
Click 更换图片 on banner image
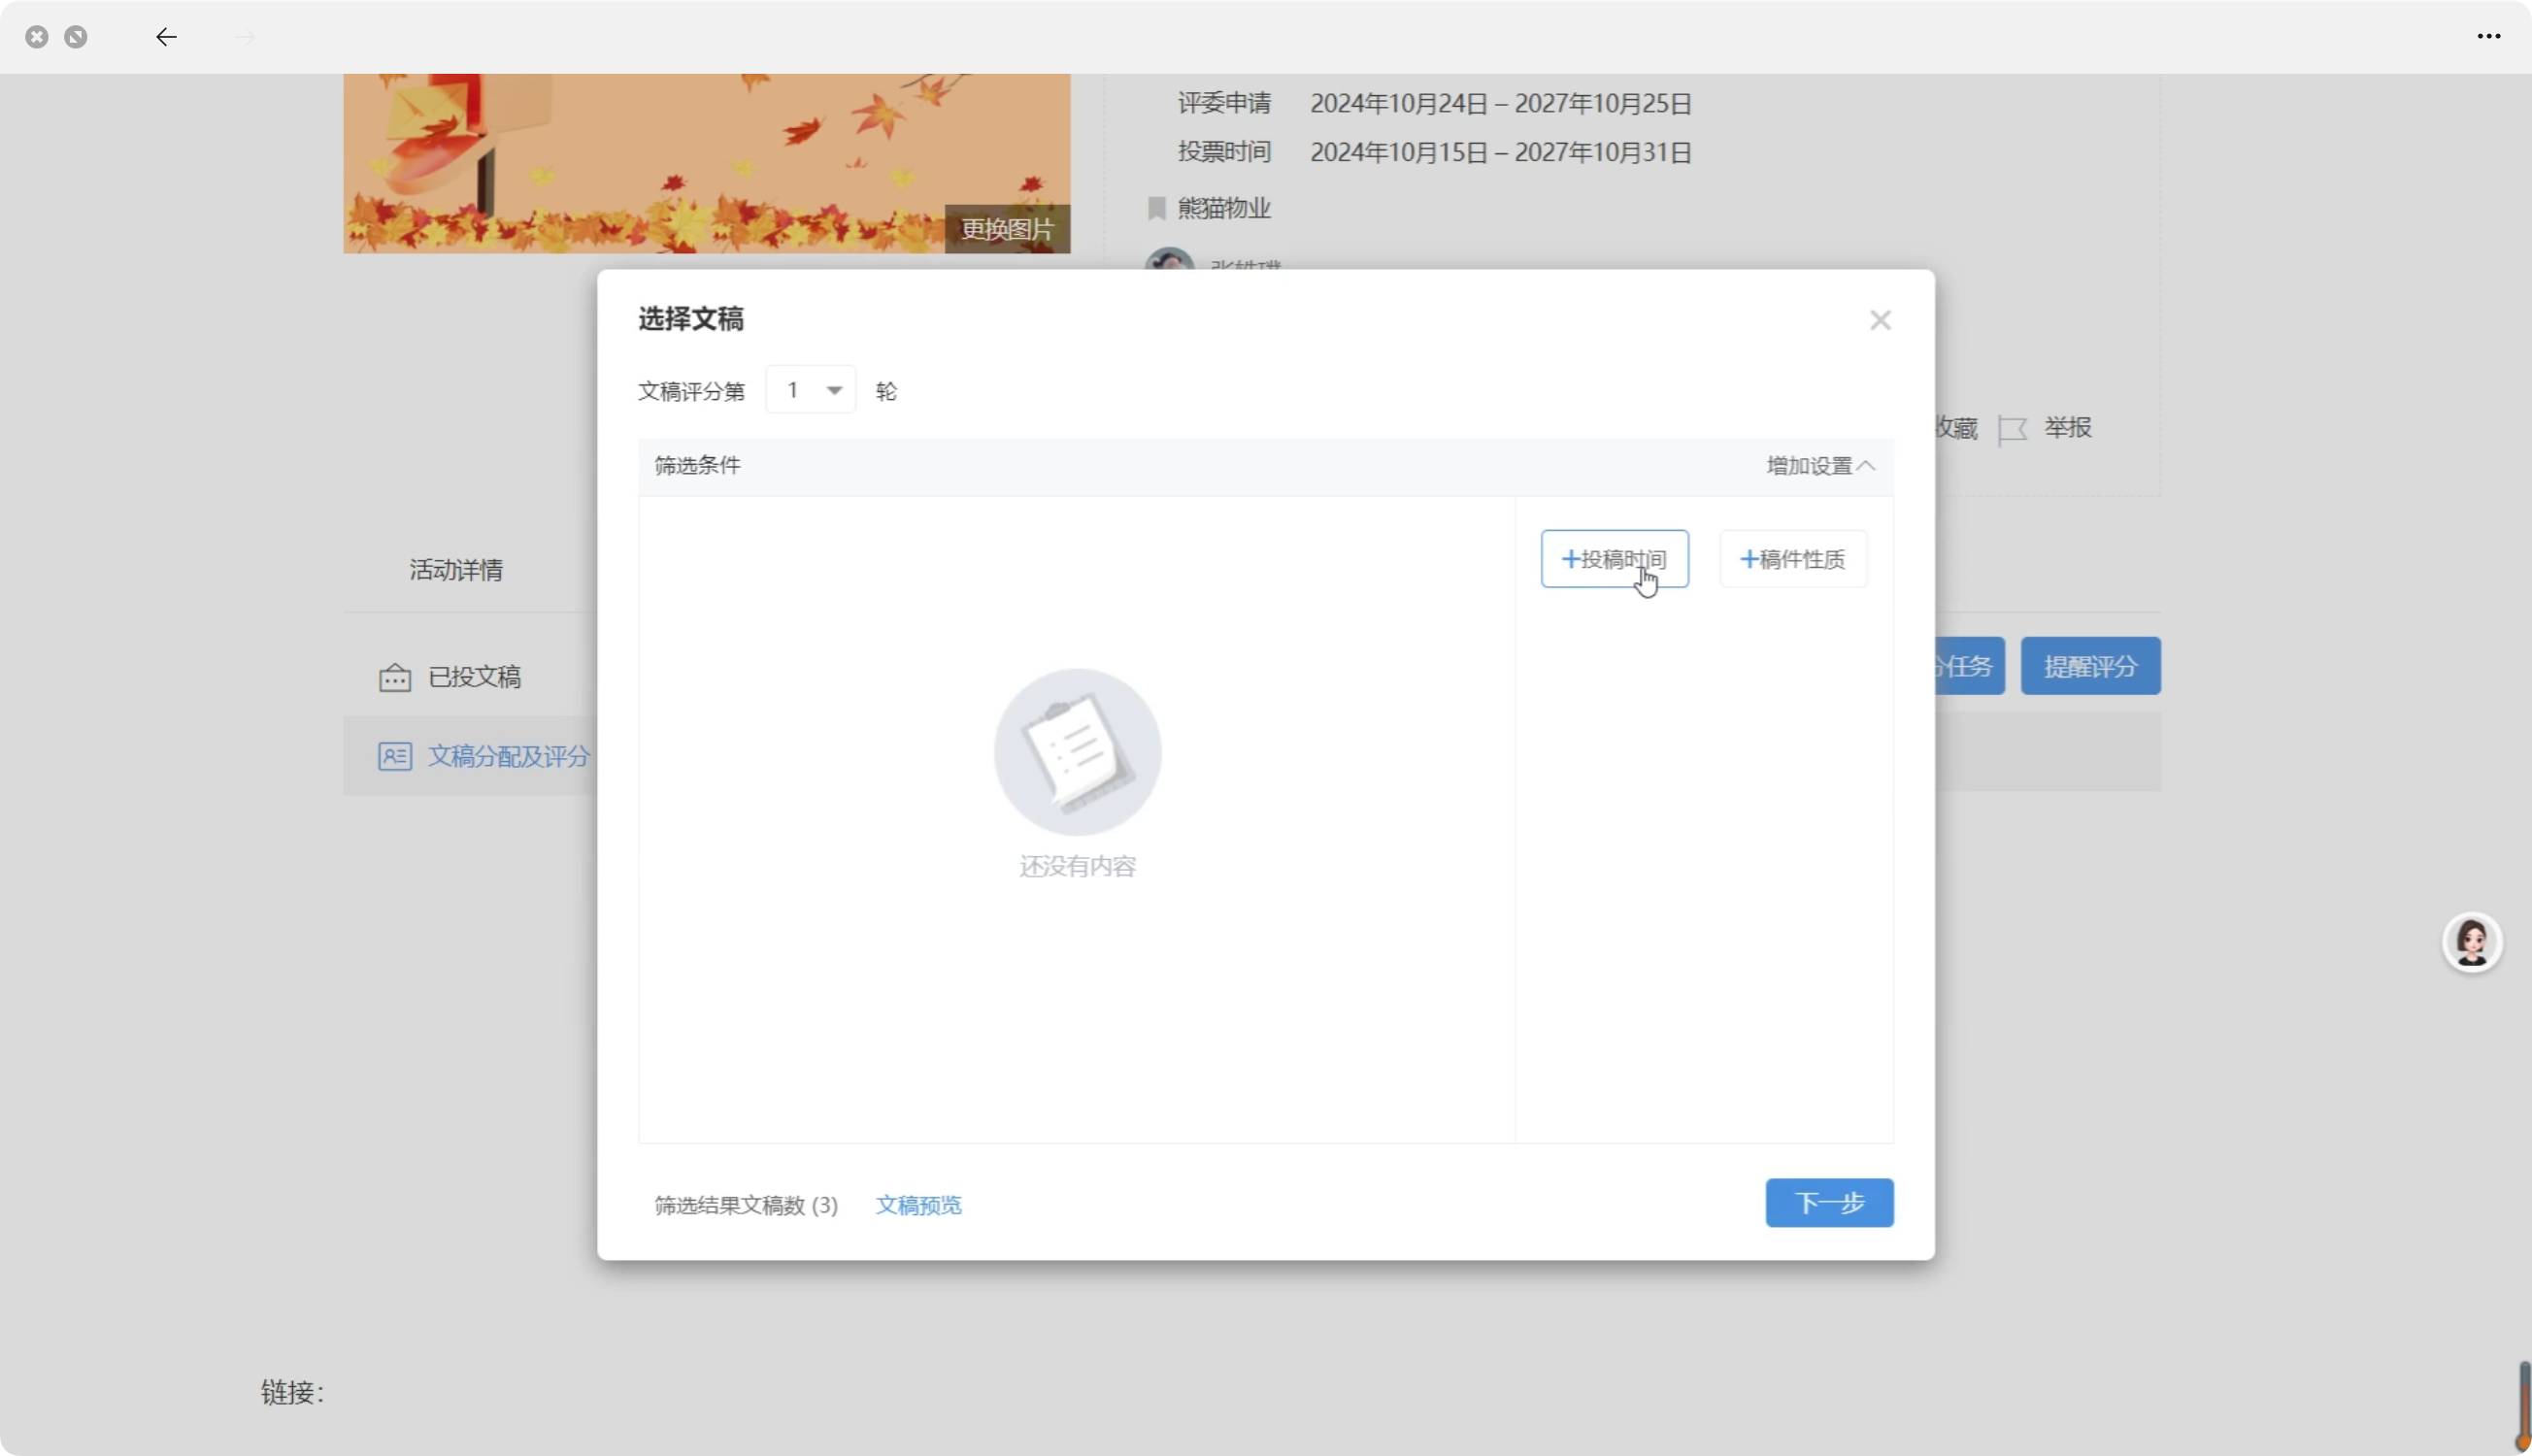1007,230
